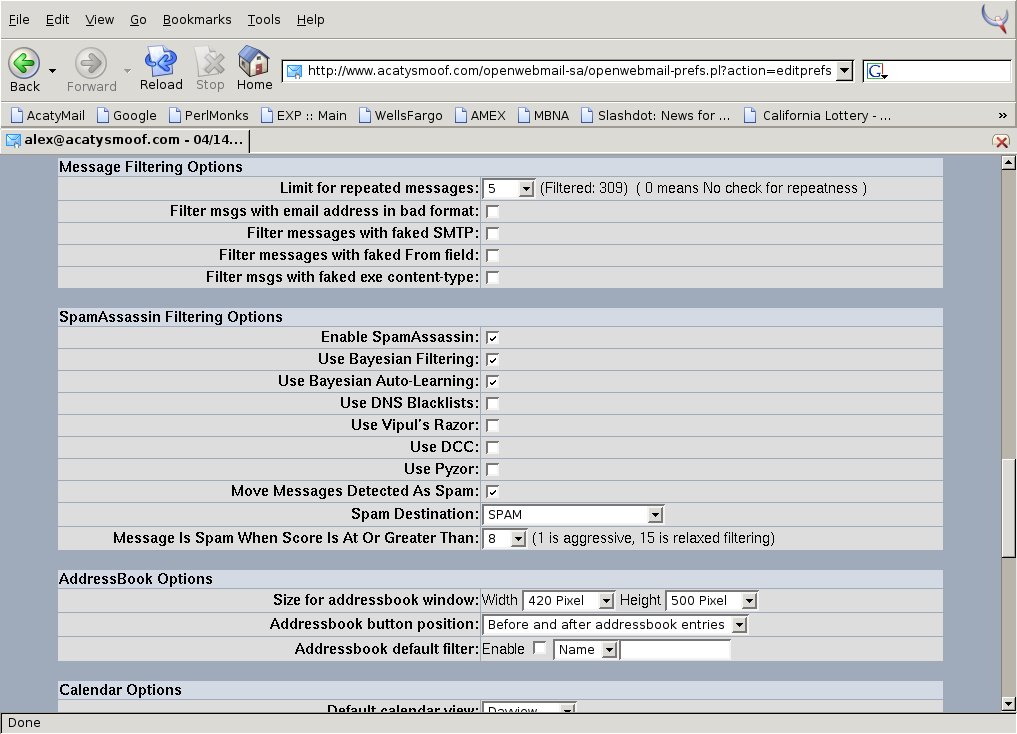Toggle Filter messages with faked SMTP

492,233
